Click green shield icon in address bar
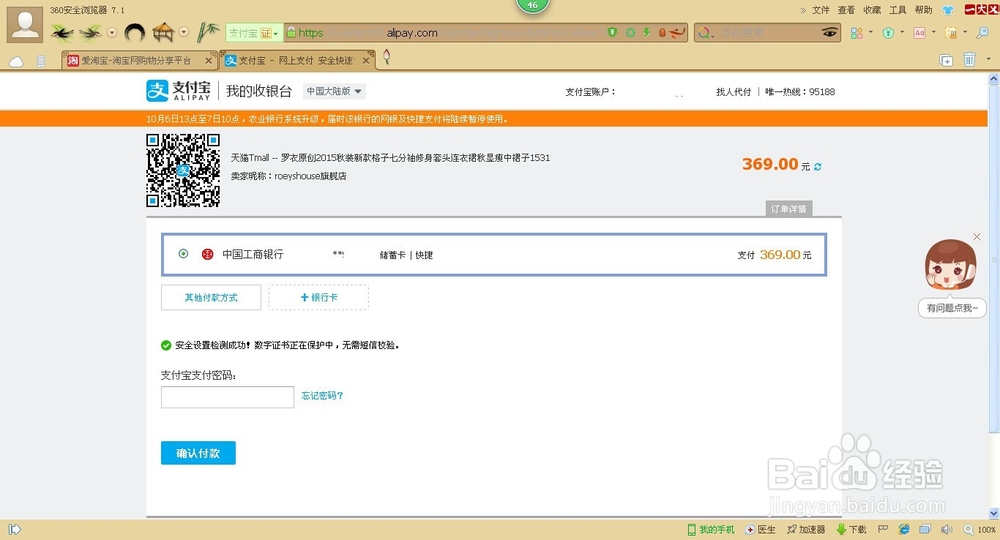1000x540 pixels. tap(612, 33)
